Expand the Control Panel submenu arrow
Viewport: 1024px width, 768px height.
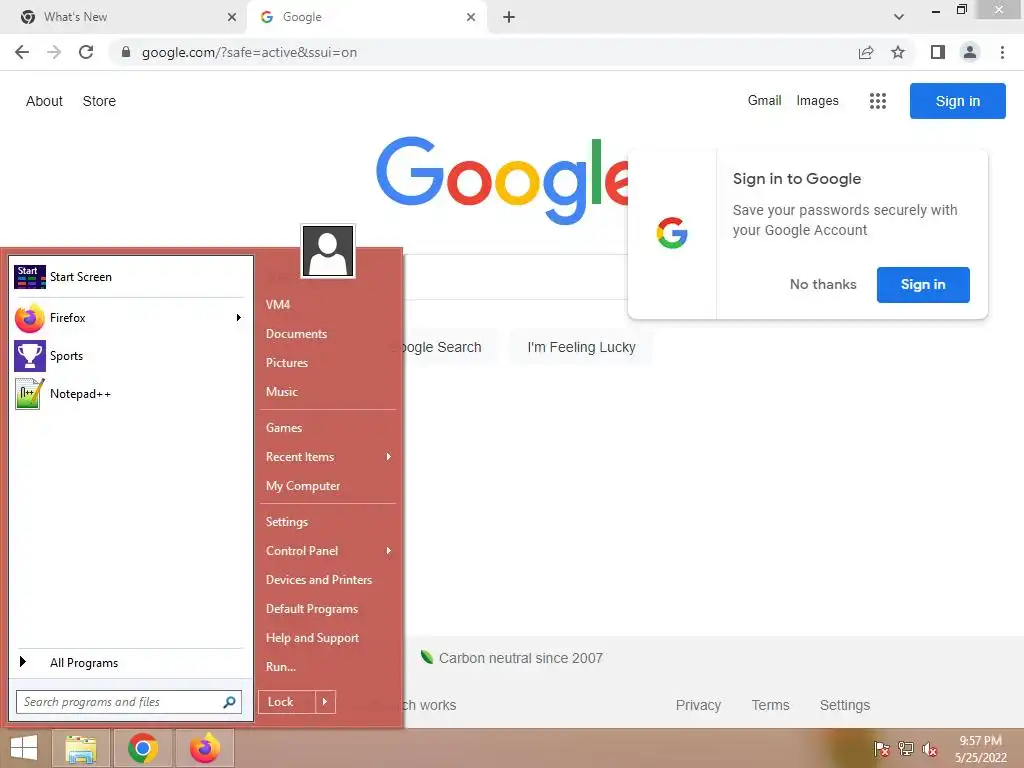point(389,551)
